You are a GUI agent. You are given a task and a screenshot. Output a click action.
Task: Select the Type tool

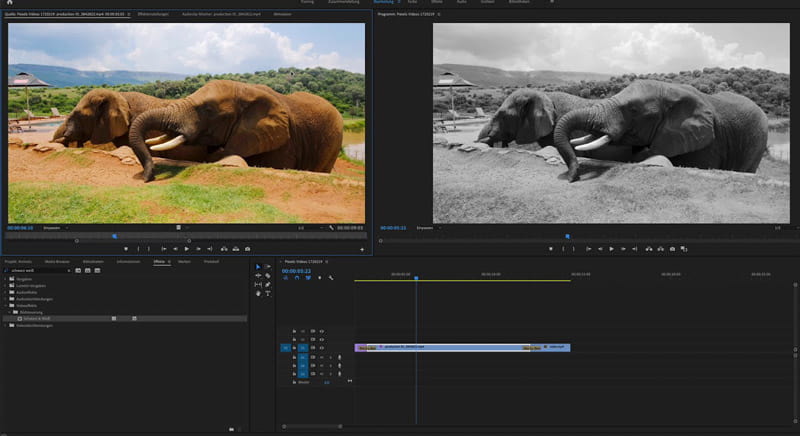tap(268, 294)
